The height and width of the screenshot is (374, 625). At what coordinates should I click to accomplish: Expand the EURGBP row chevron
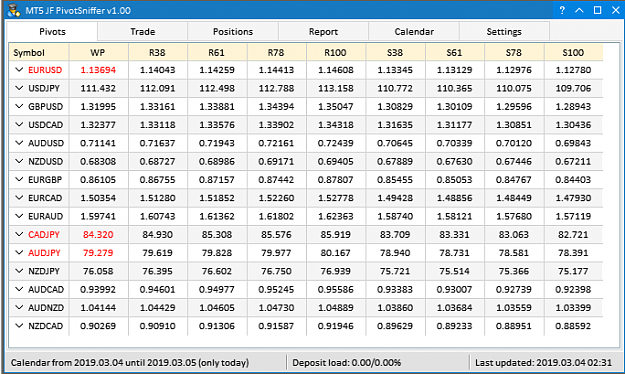point(19,179)
